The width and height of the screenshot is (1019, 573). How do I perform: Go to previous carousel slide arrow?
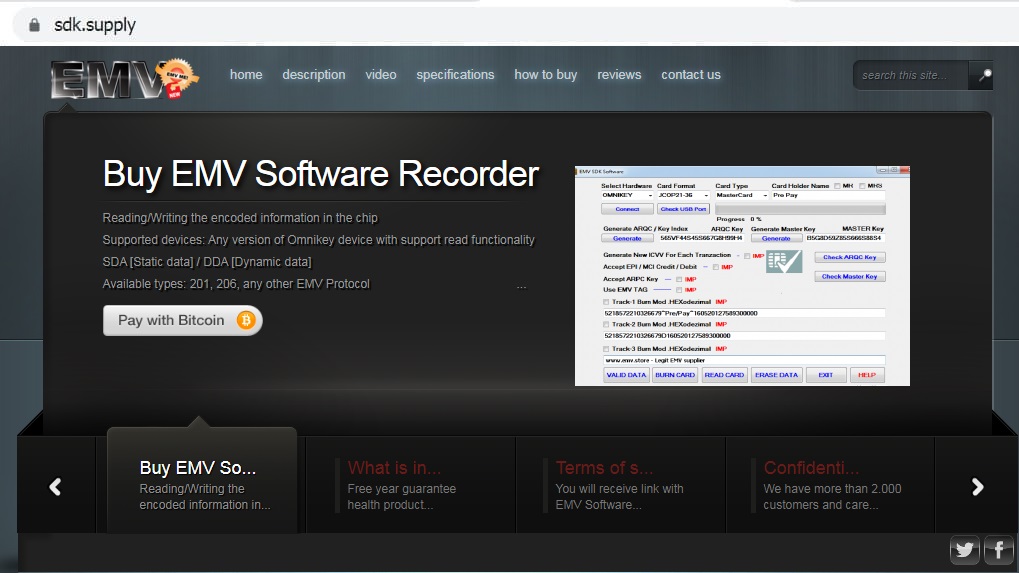tap(56, 486)
